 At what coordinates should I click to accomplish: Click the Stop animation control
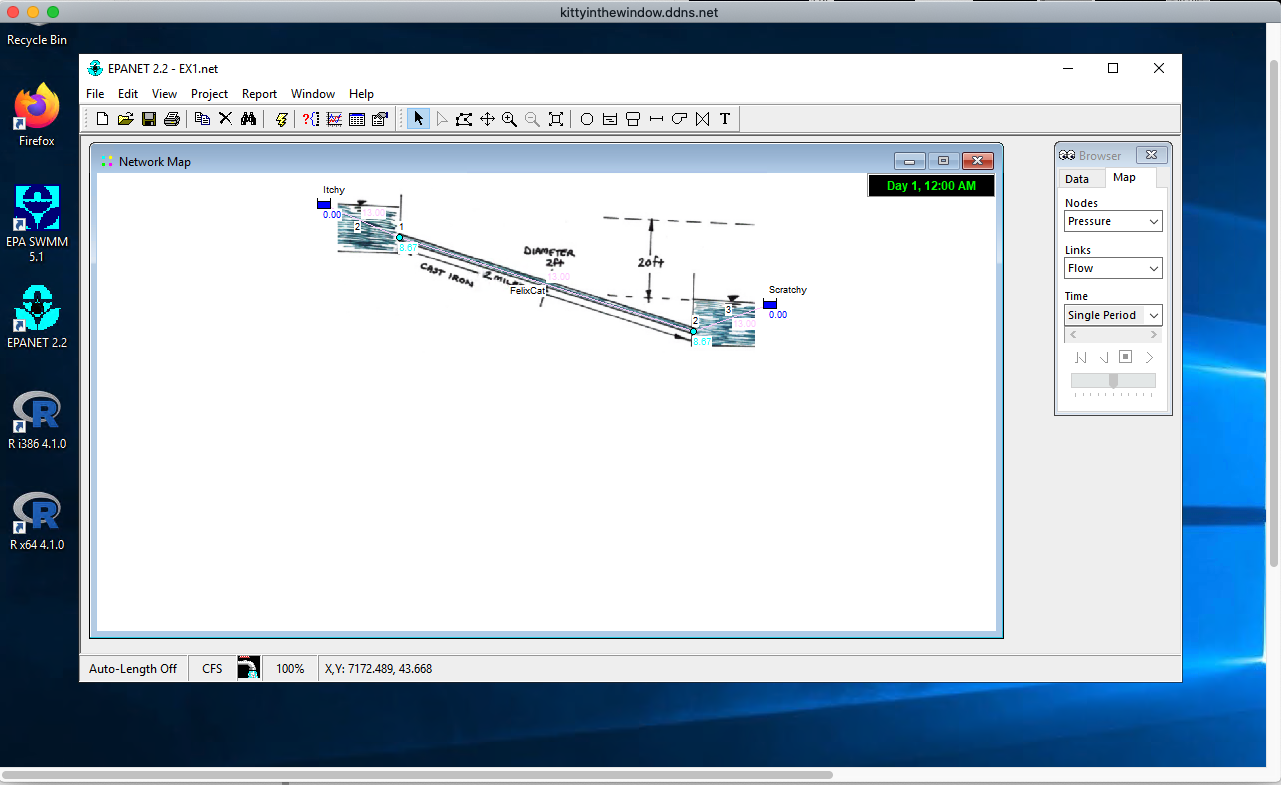[1125, 357]
